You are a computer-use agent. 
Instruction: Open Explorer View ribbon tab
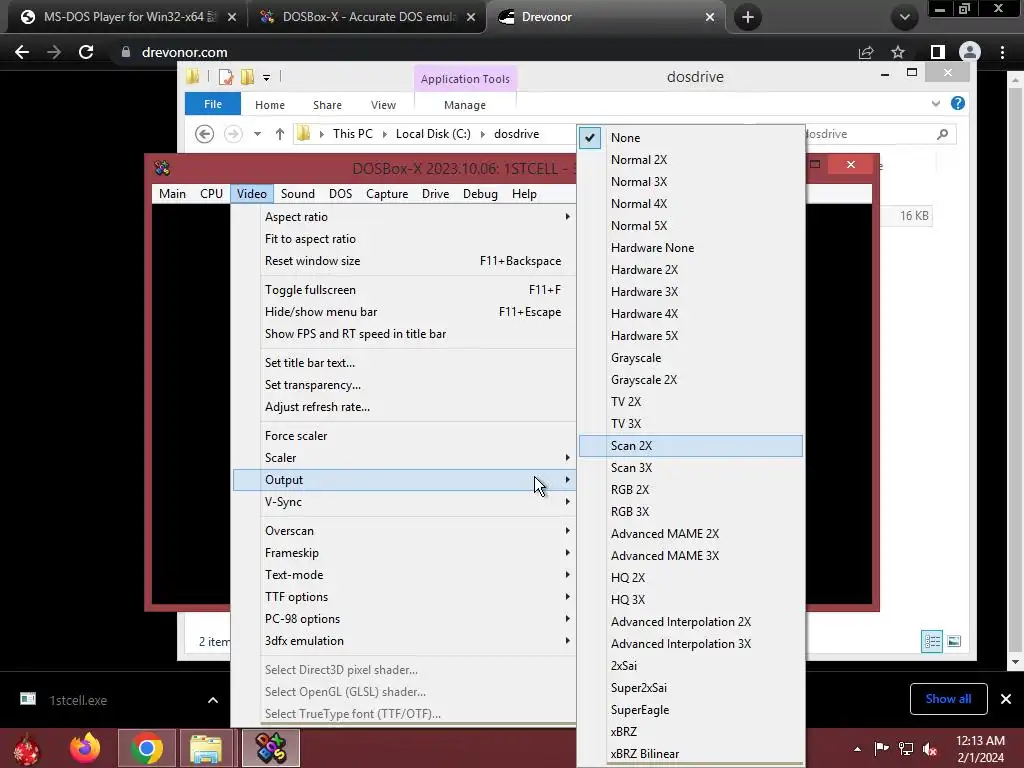[383, 105]
